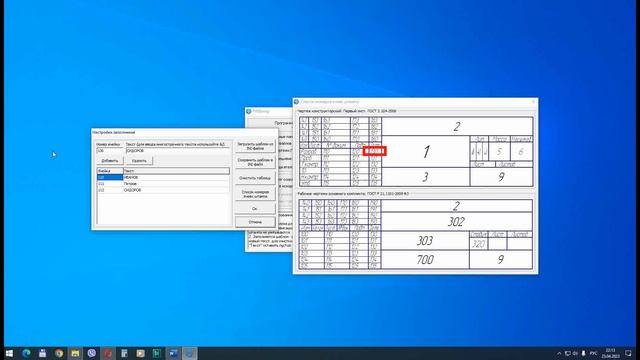Click Сохранить шаблон в INI-файл
The image size is (640, 360).
[x=255, y=162]
